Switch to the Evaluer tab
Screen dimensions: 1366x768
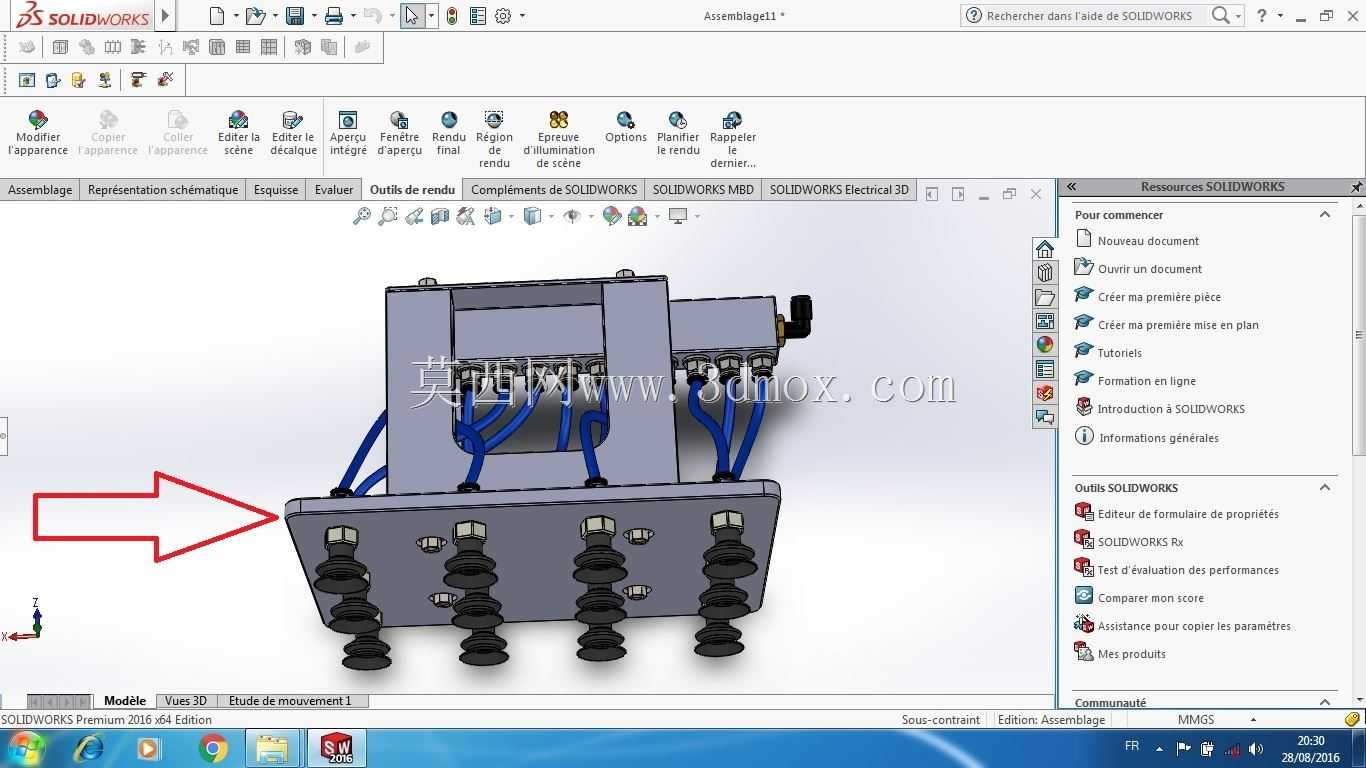click(334, 190)
